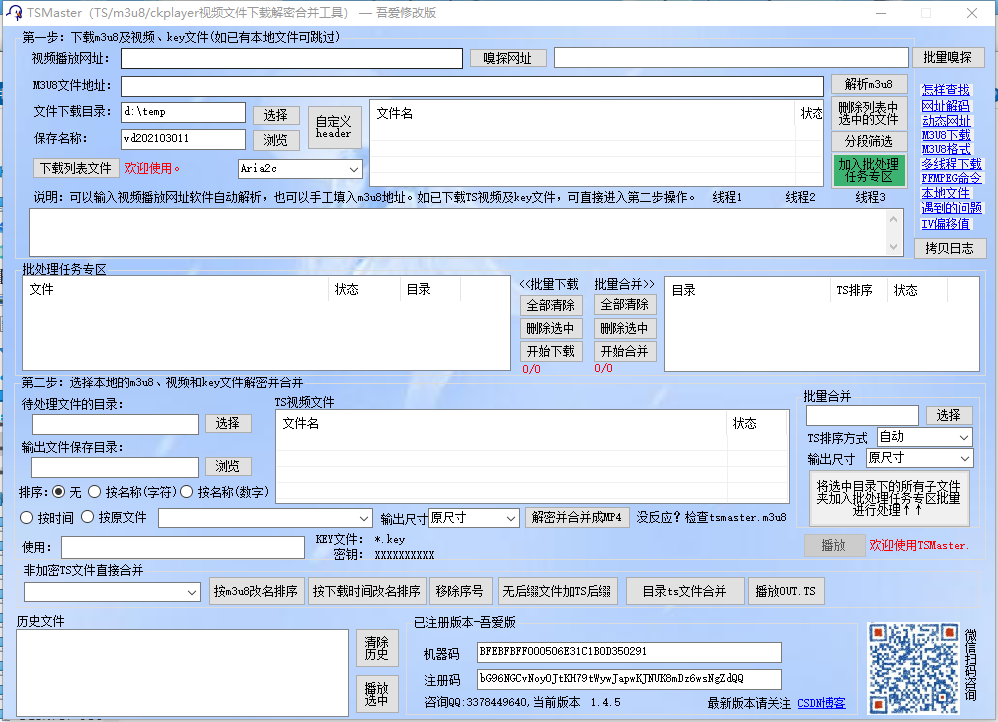
Task: Parse the playlist using 解析m3u8
Action: (868, 84)
